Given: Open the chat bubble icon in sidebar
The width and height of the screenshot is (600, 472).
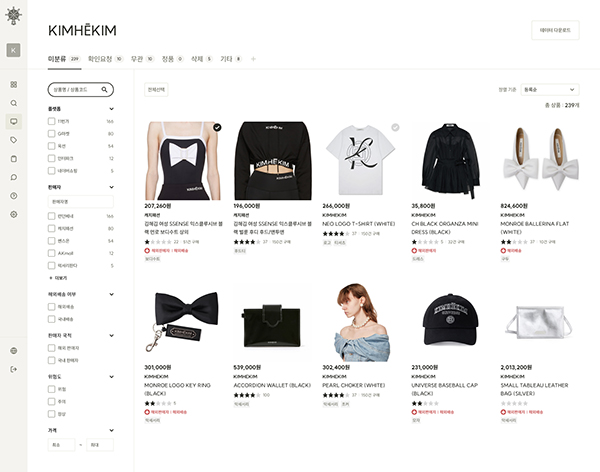Looking at the screenshot, I should 13,177.
